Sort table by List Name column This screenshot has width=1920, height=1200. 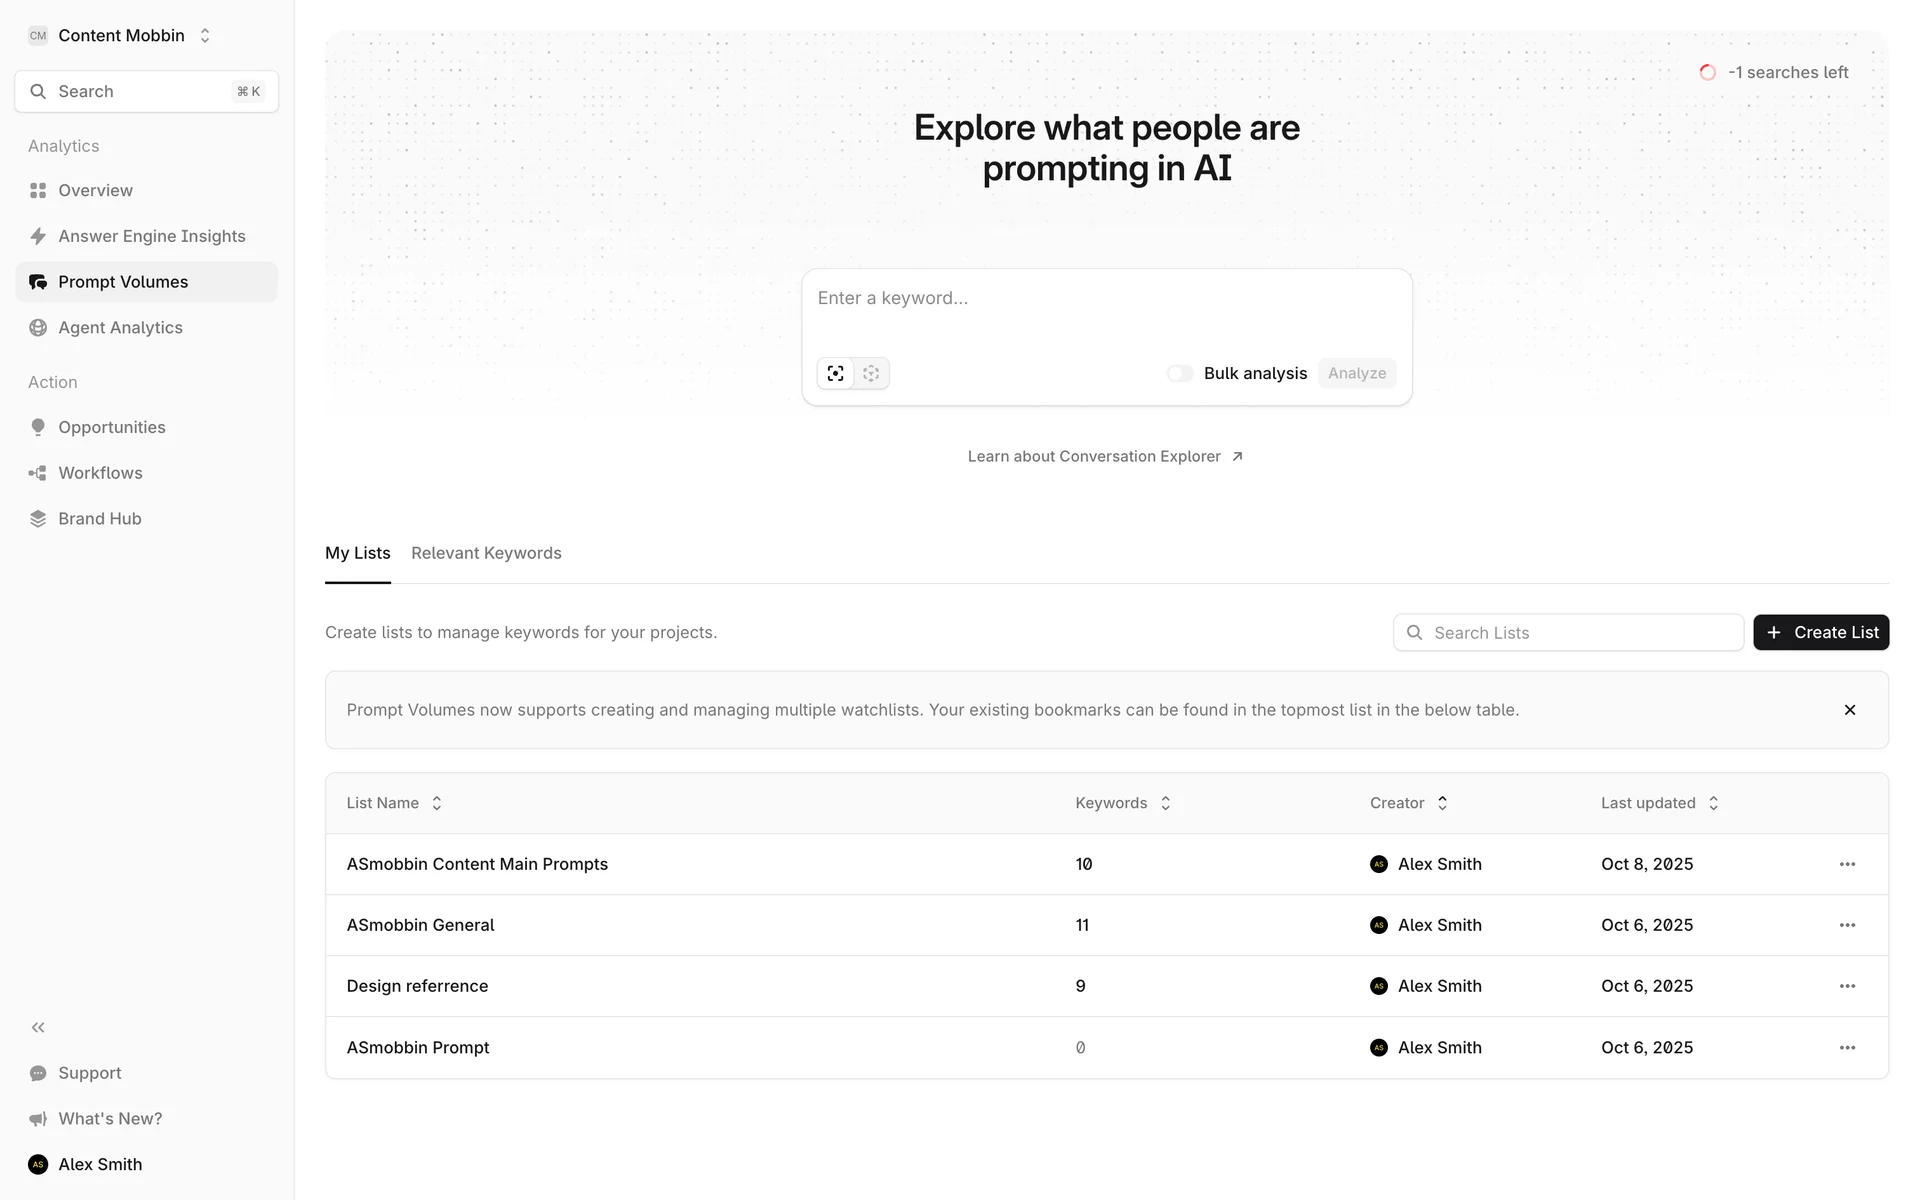(437, 803)
